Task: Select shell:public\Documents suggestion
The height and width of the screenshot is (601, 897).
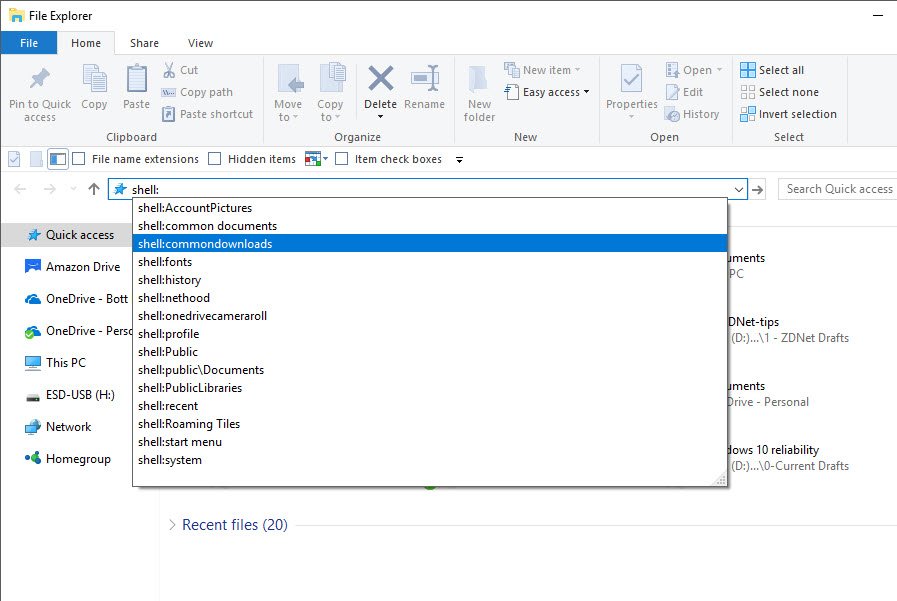Action: point(430,370)
